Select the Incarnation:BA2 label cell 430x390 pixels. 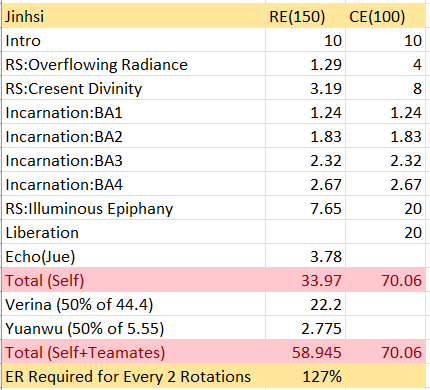point(134,136)
